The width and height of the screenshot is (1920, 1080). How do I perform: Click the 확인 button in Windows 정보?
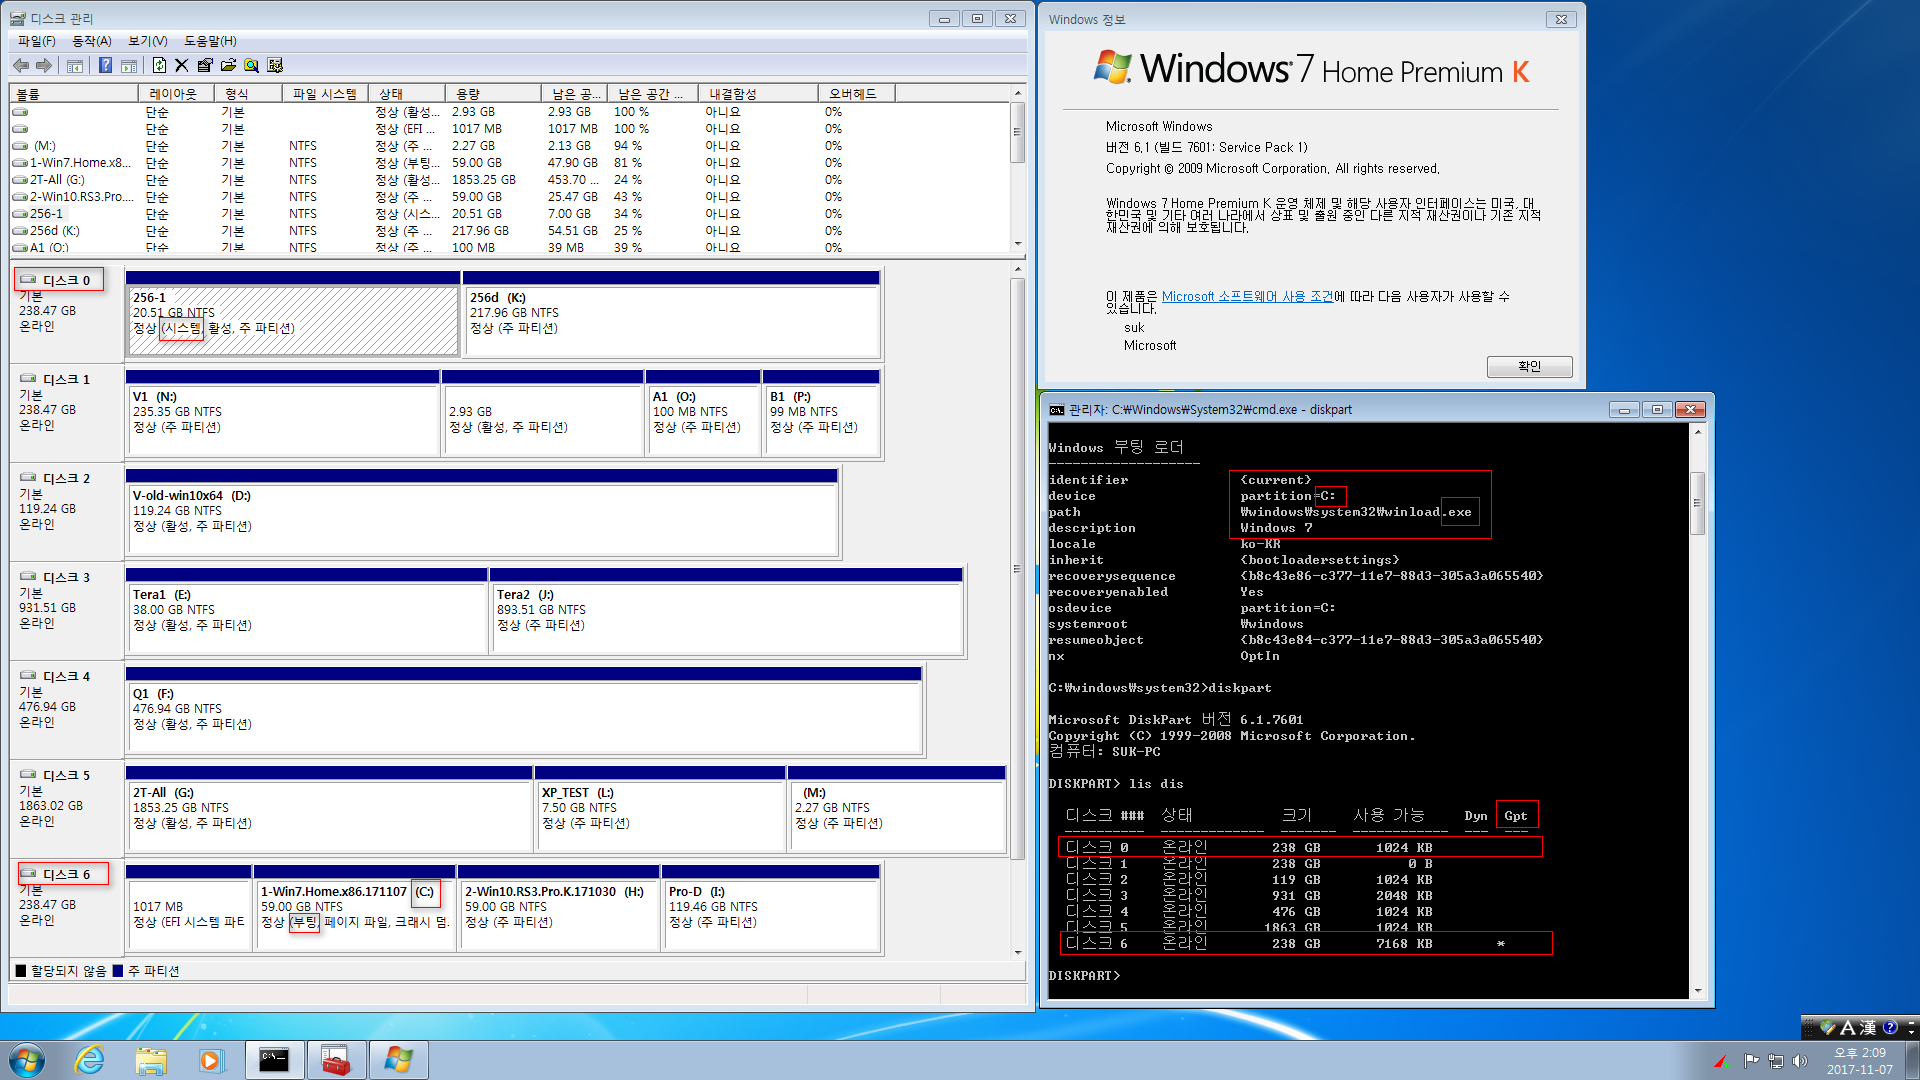pos(1529,366)
